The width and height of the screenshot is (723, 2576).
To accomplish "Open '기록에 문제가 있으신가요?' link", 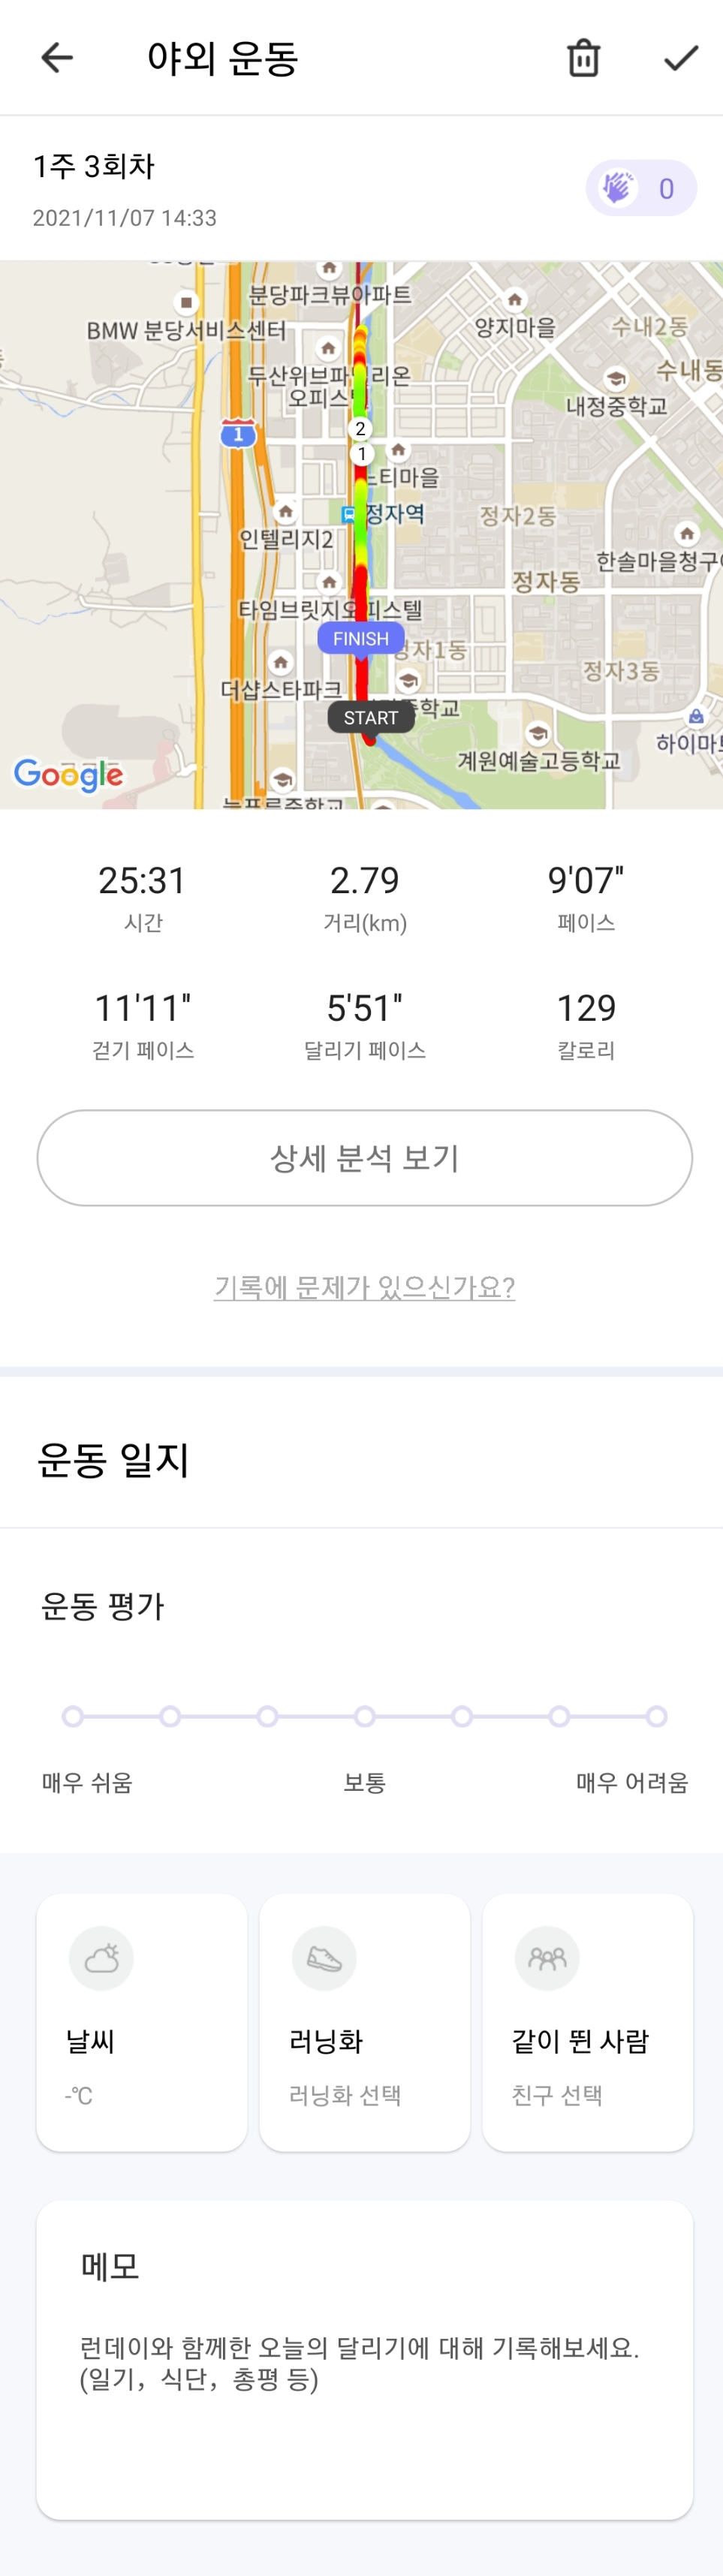I will coord(365,1287).
